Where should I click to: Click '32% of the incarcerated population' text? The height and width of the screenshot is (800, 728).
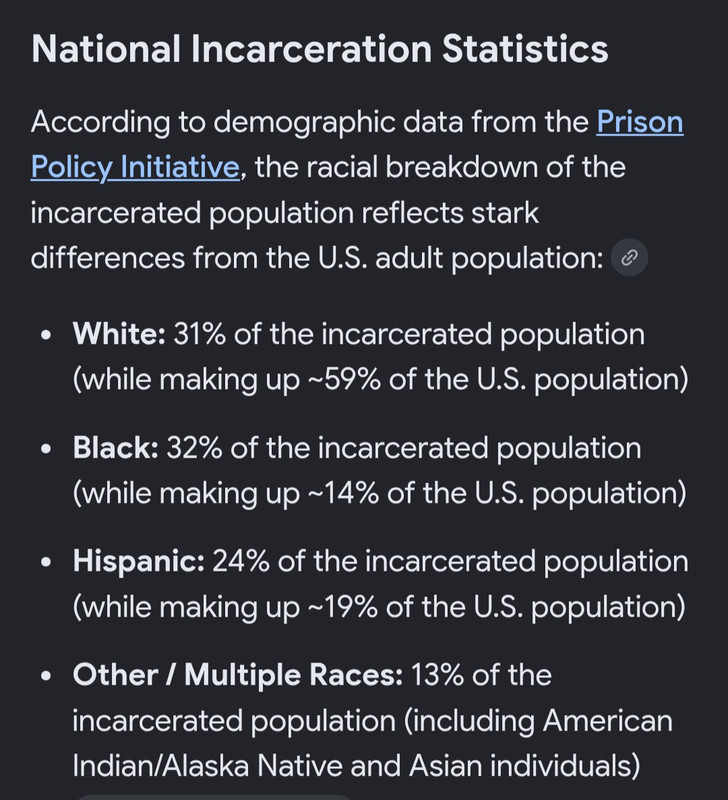tap(404, 448)
